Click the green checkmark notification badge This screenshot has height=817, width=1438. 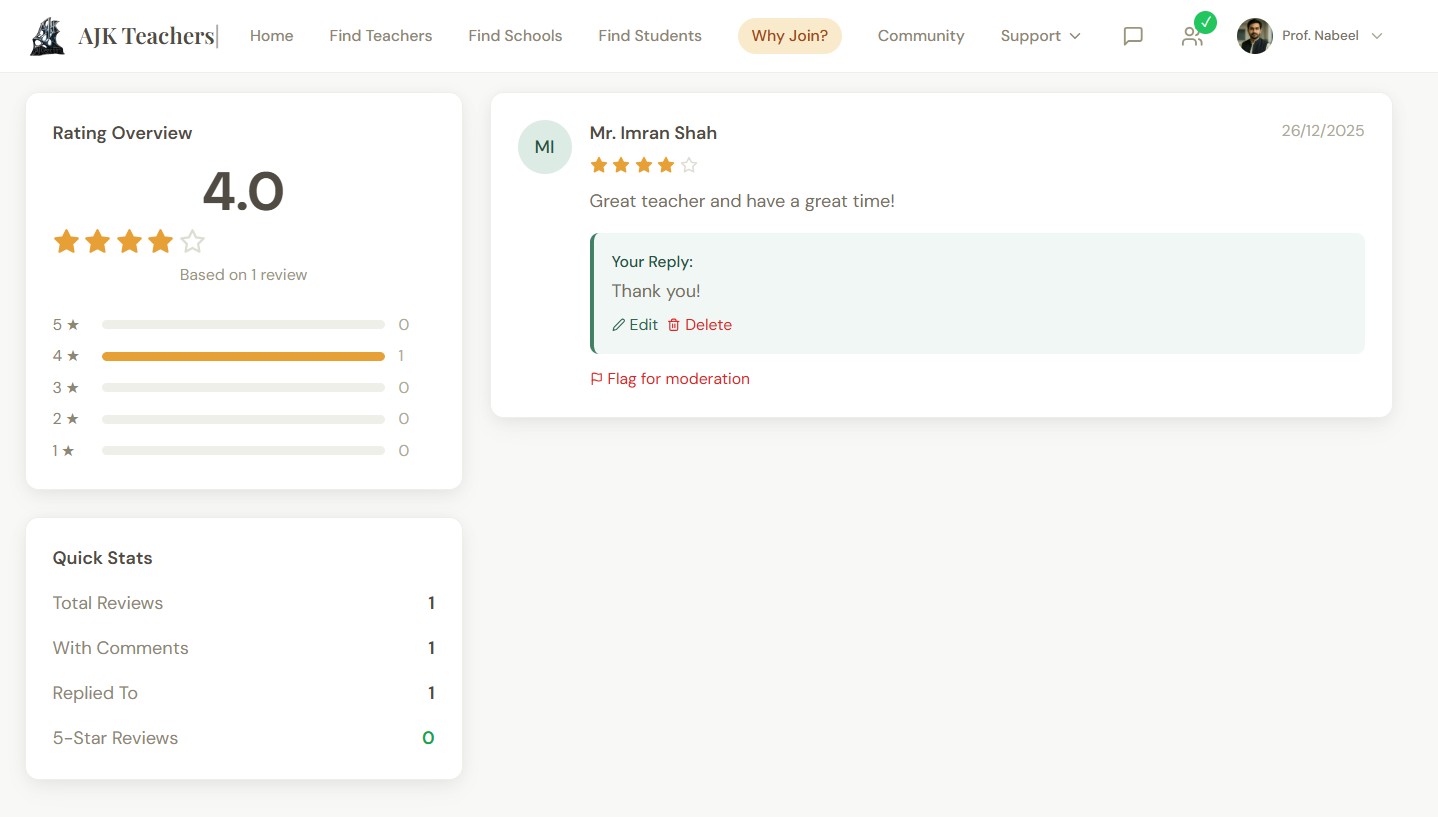(1205, 22)
